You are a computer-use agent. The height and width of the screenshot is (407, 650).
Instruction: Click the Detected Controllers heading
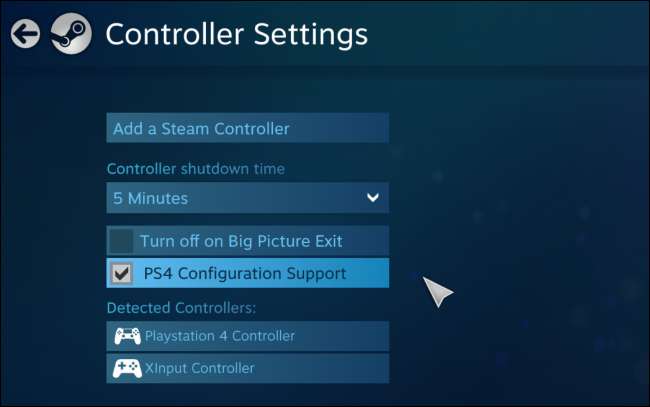tap(181, 308)
